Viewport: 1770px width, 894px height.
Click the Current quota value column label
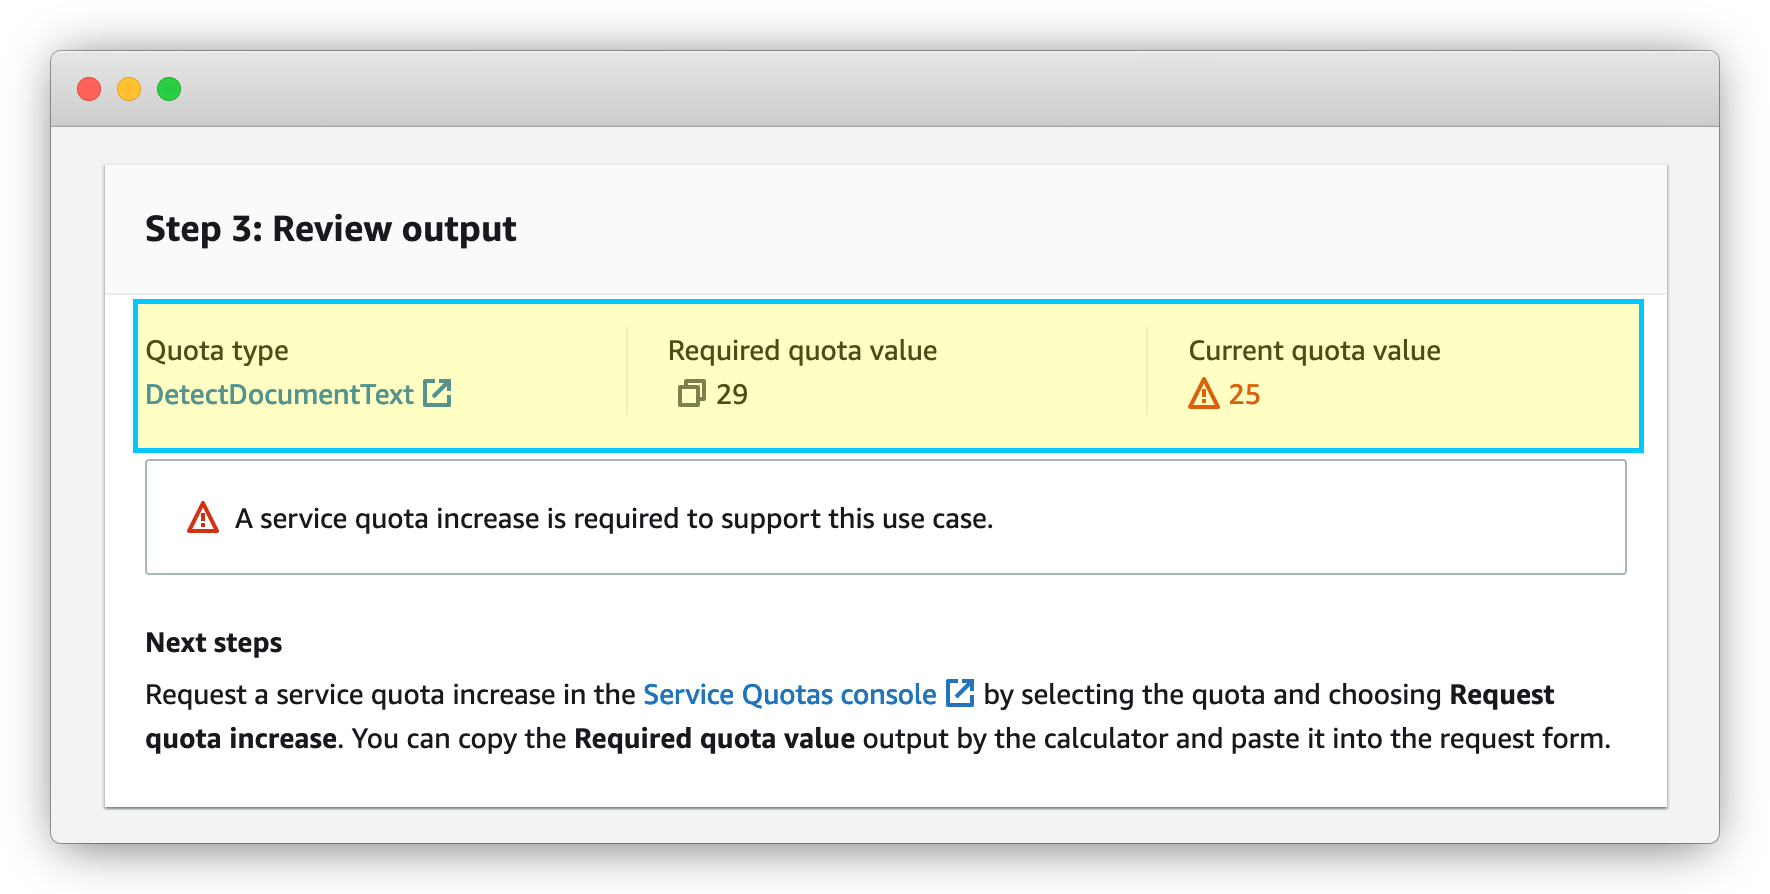[x=1314, y=351]
